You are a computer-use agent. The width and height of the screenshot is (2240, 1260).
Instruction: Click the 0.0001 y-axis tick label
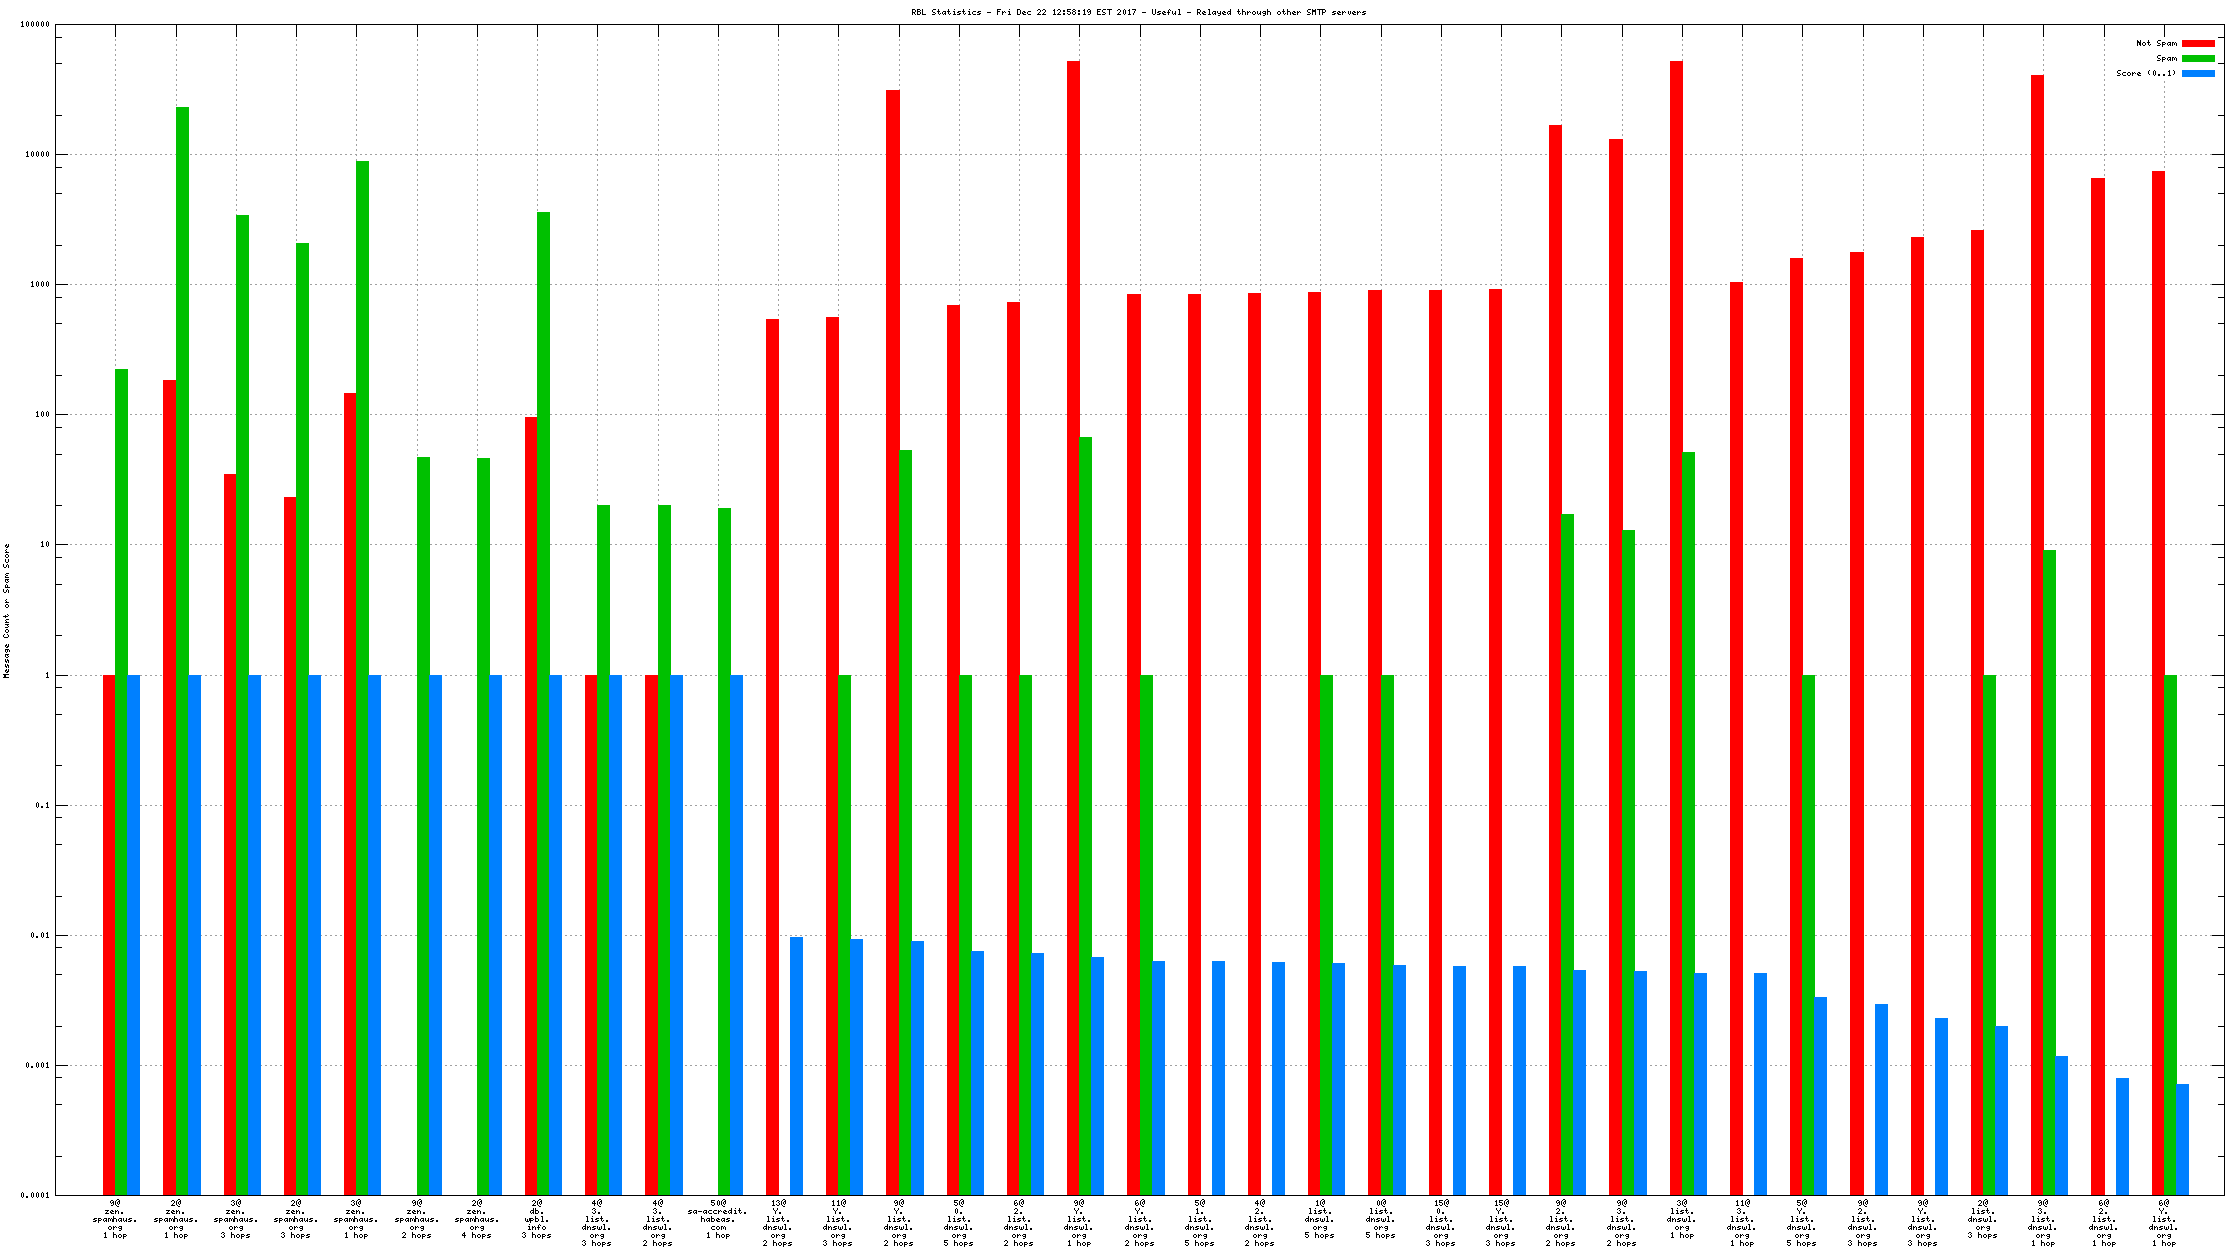click(37, 1195)
